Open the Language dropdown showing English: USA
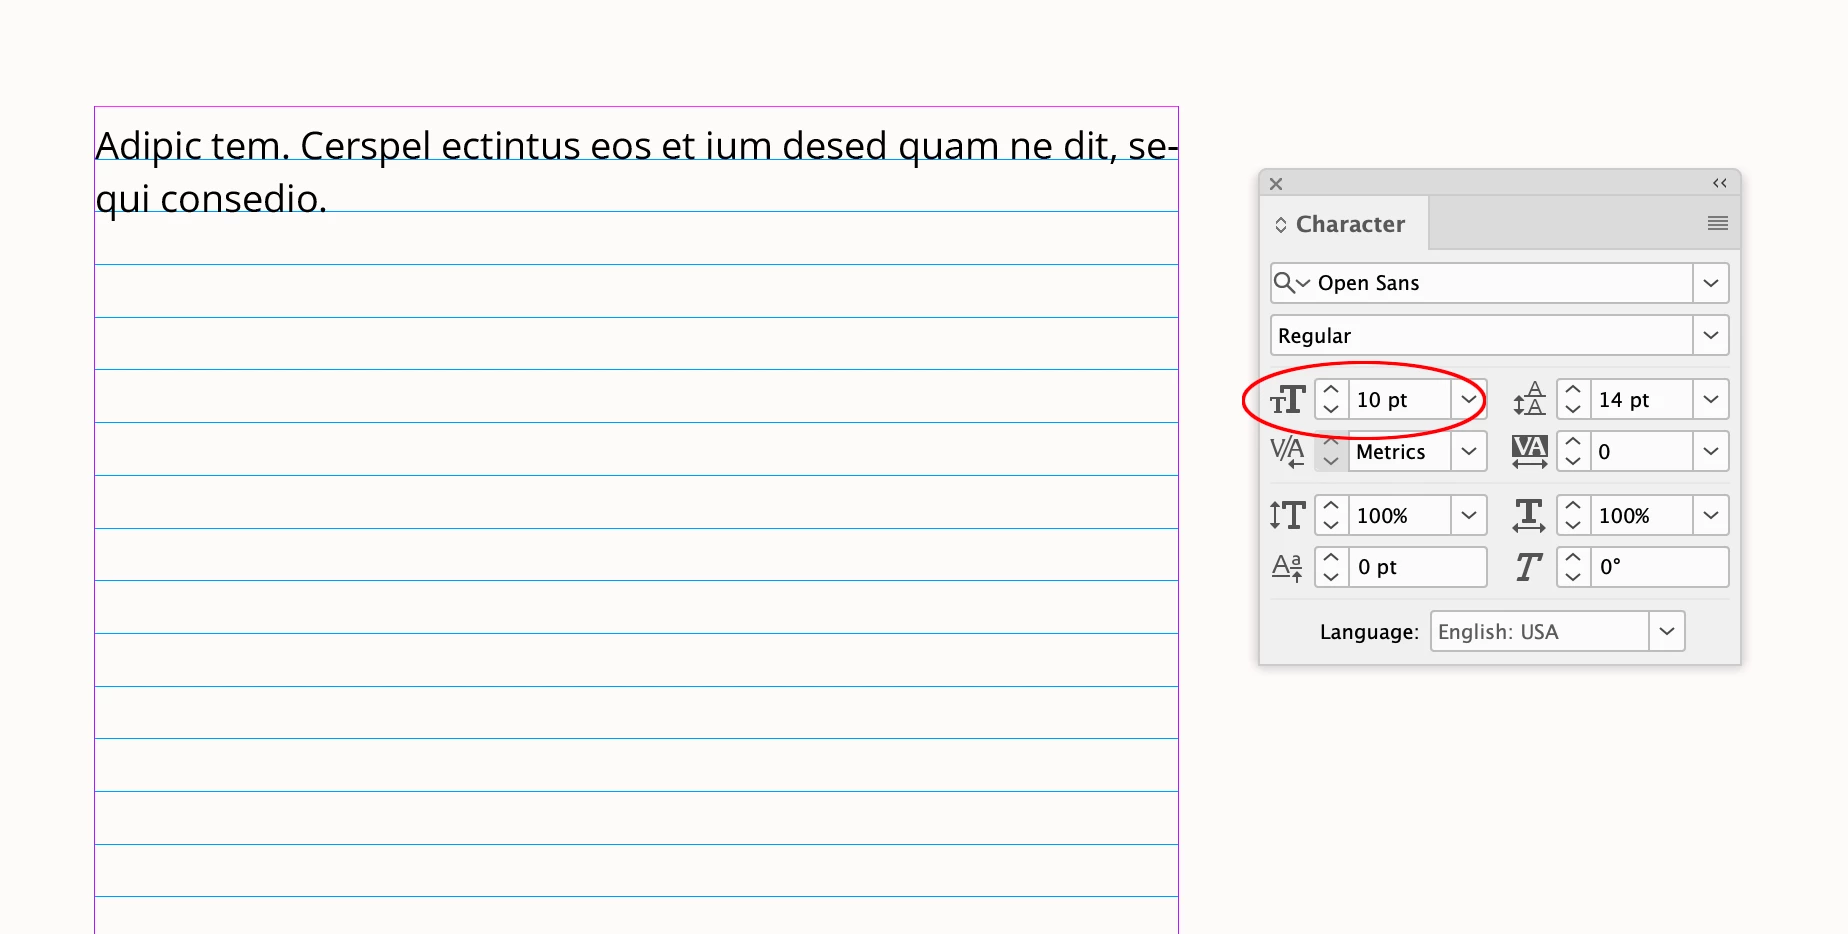The height and width of the screenshot is (934, 1848). [x=1667, y=631]
